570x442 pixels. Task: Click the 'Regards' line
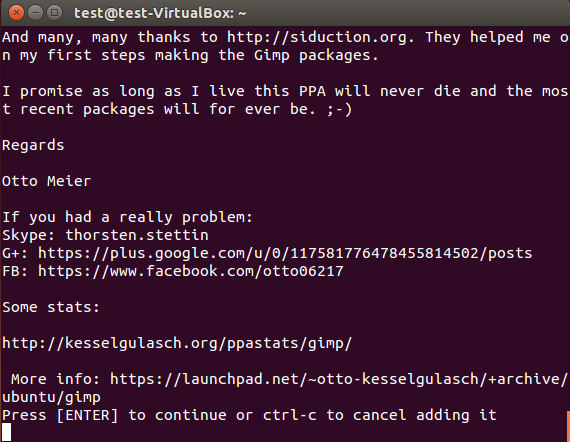33,145
